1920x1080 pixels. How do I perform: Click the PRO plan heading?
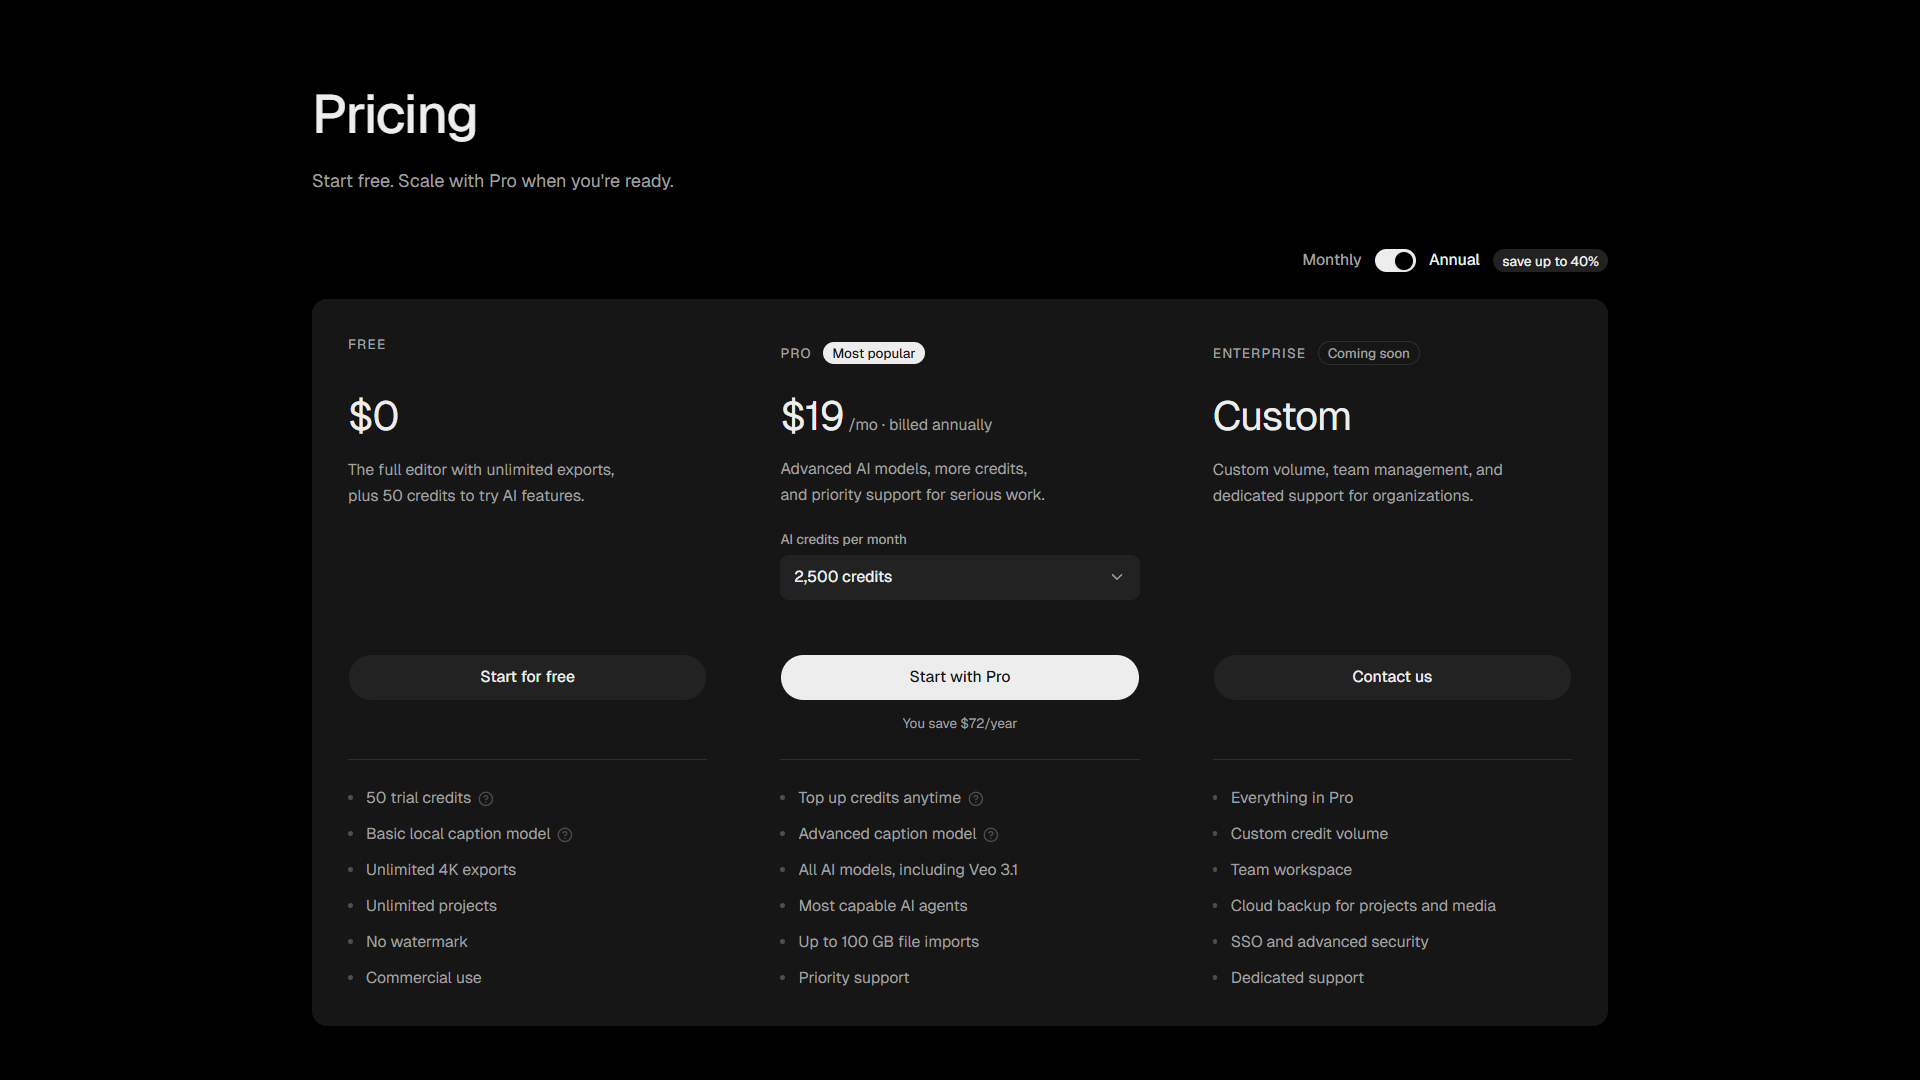[x=795, y=354]
